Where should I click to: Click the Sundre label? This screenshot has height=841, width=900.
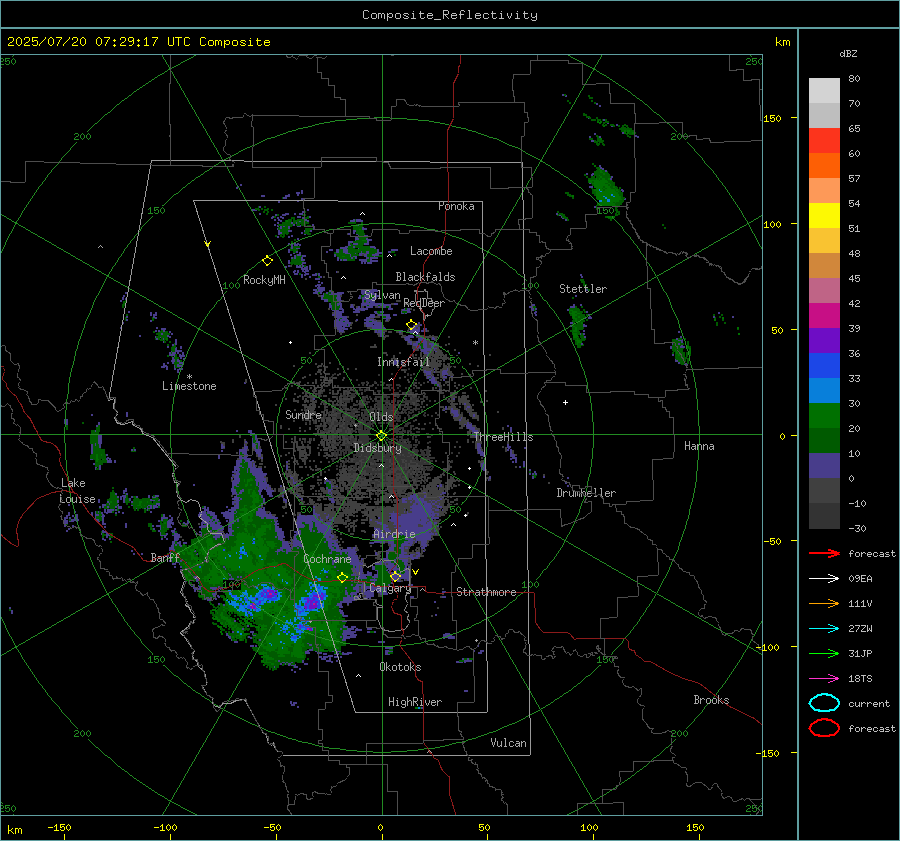coord(303,414)
